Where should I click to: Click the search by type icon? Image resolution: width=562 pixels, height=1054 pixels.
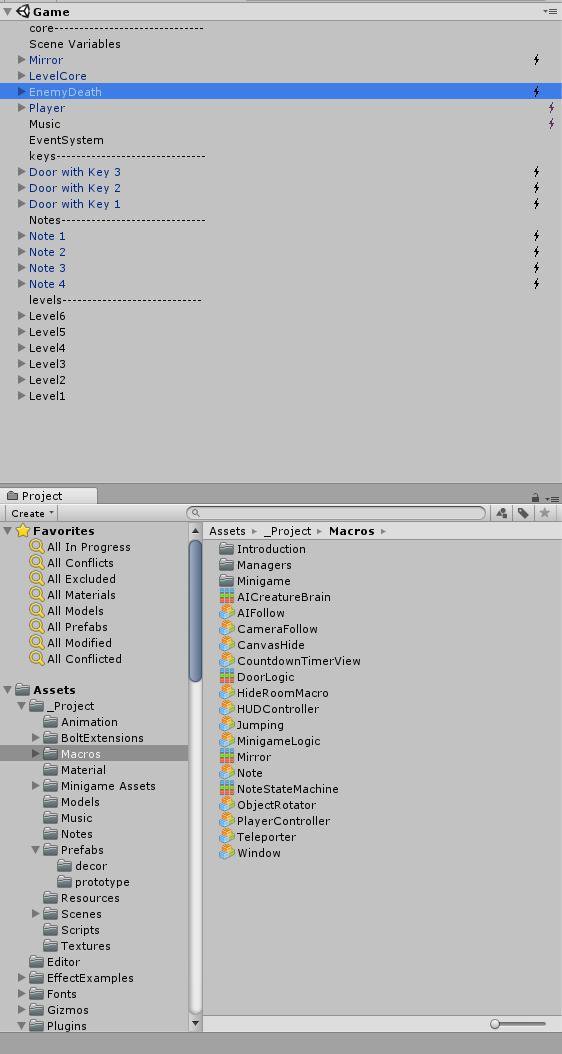501,514
